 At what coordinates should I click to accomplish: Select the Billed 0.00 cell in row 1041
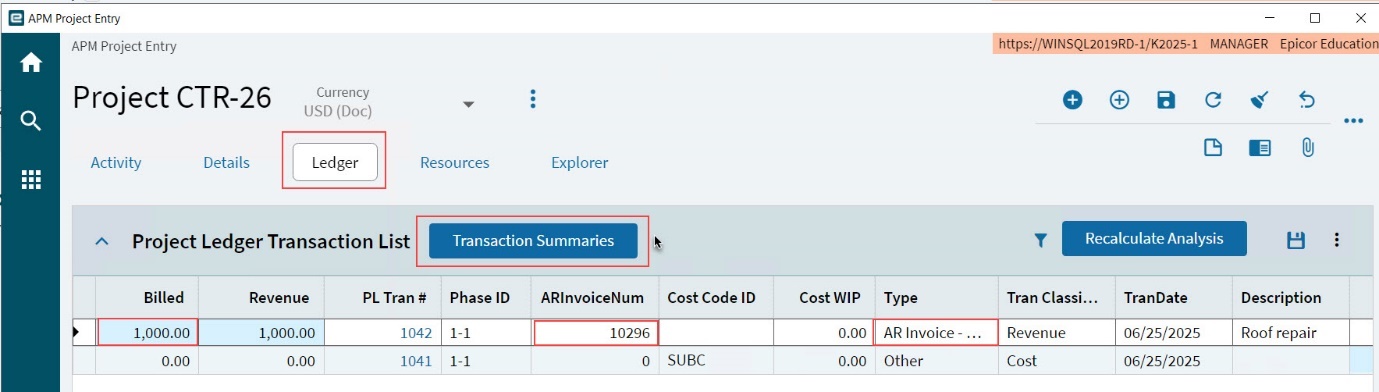147,360
